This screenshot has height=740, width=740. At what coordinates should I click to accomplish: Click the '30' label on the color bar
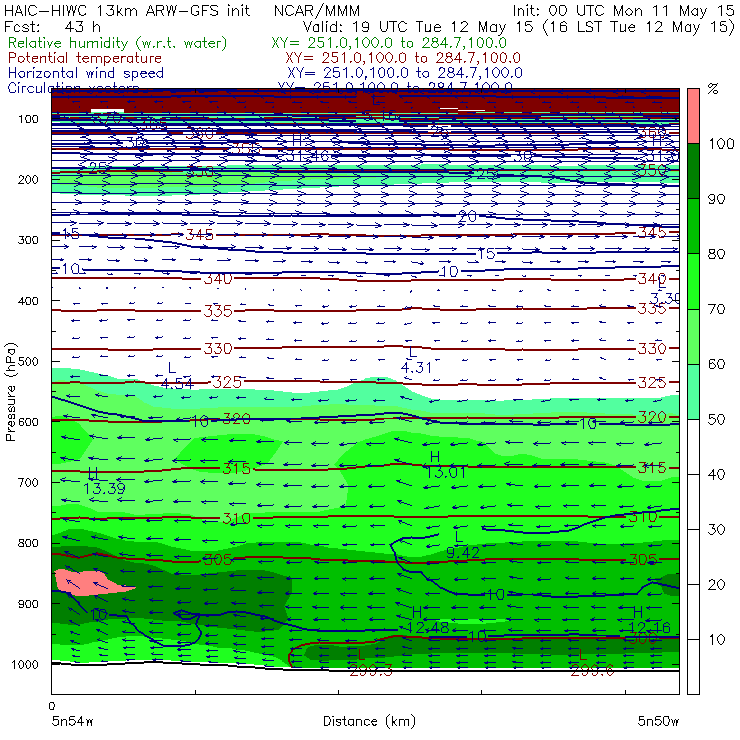(x=717, y=530)
